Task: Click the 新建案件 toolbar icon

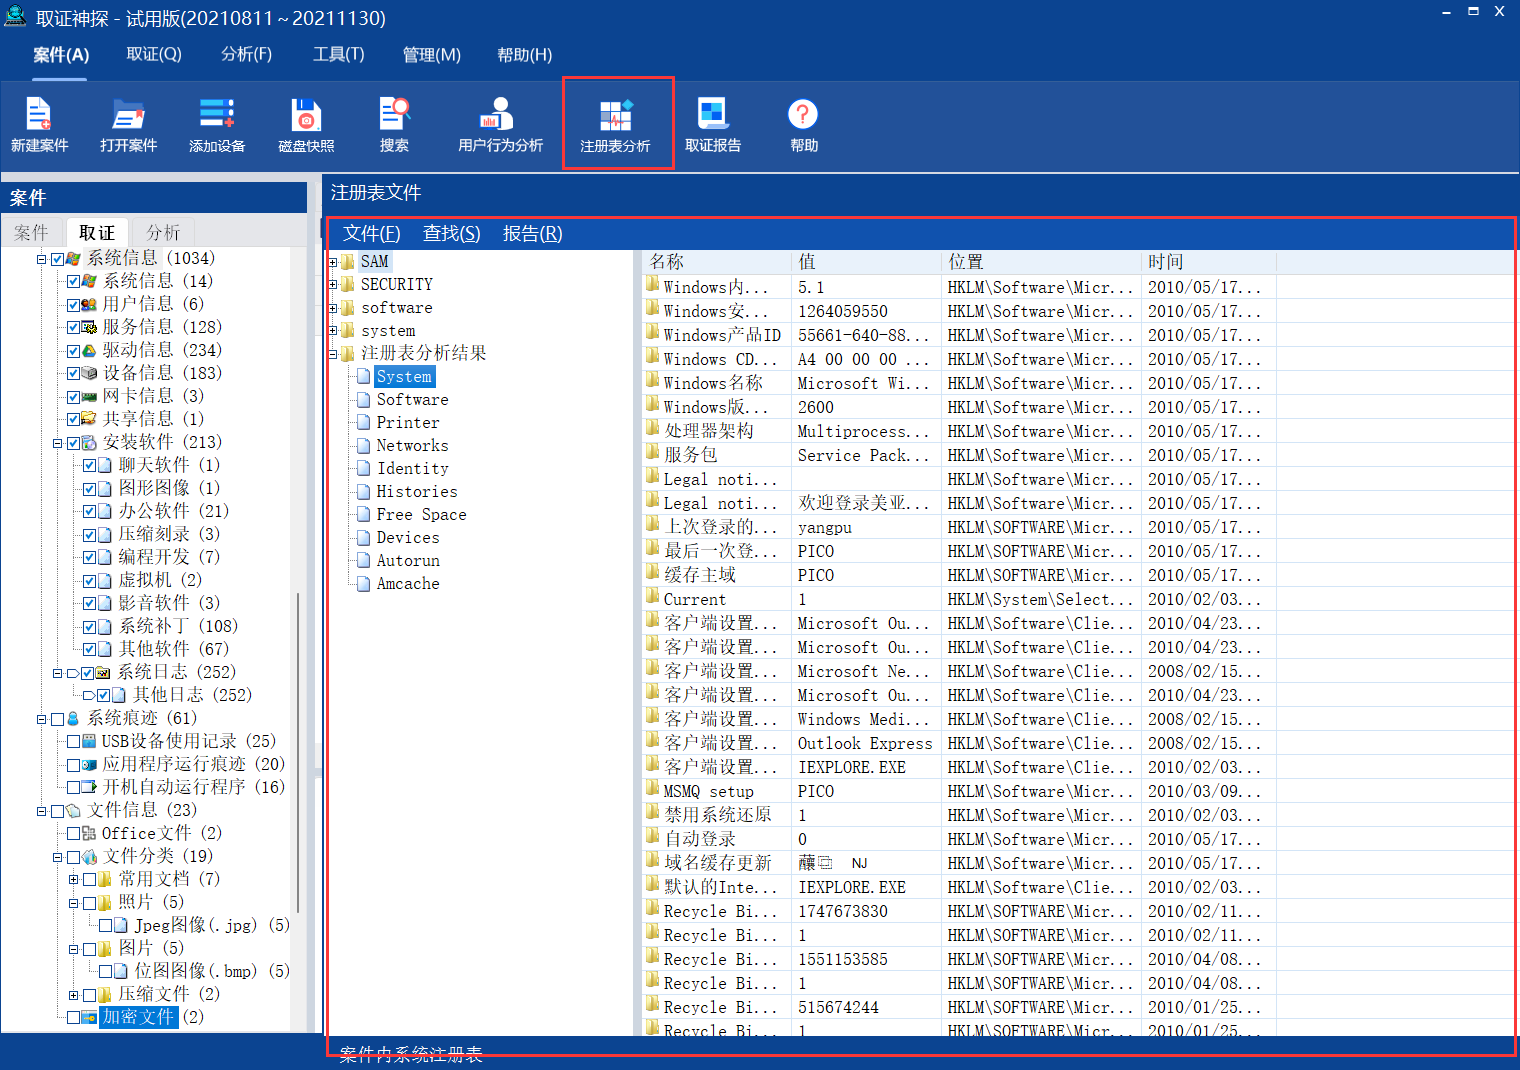Action: coord(39,125)
